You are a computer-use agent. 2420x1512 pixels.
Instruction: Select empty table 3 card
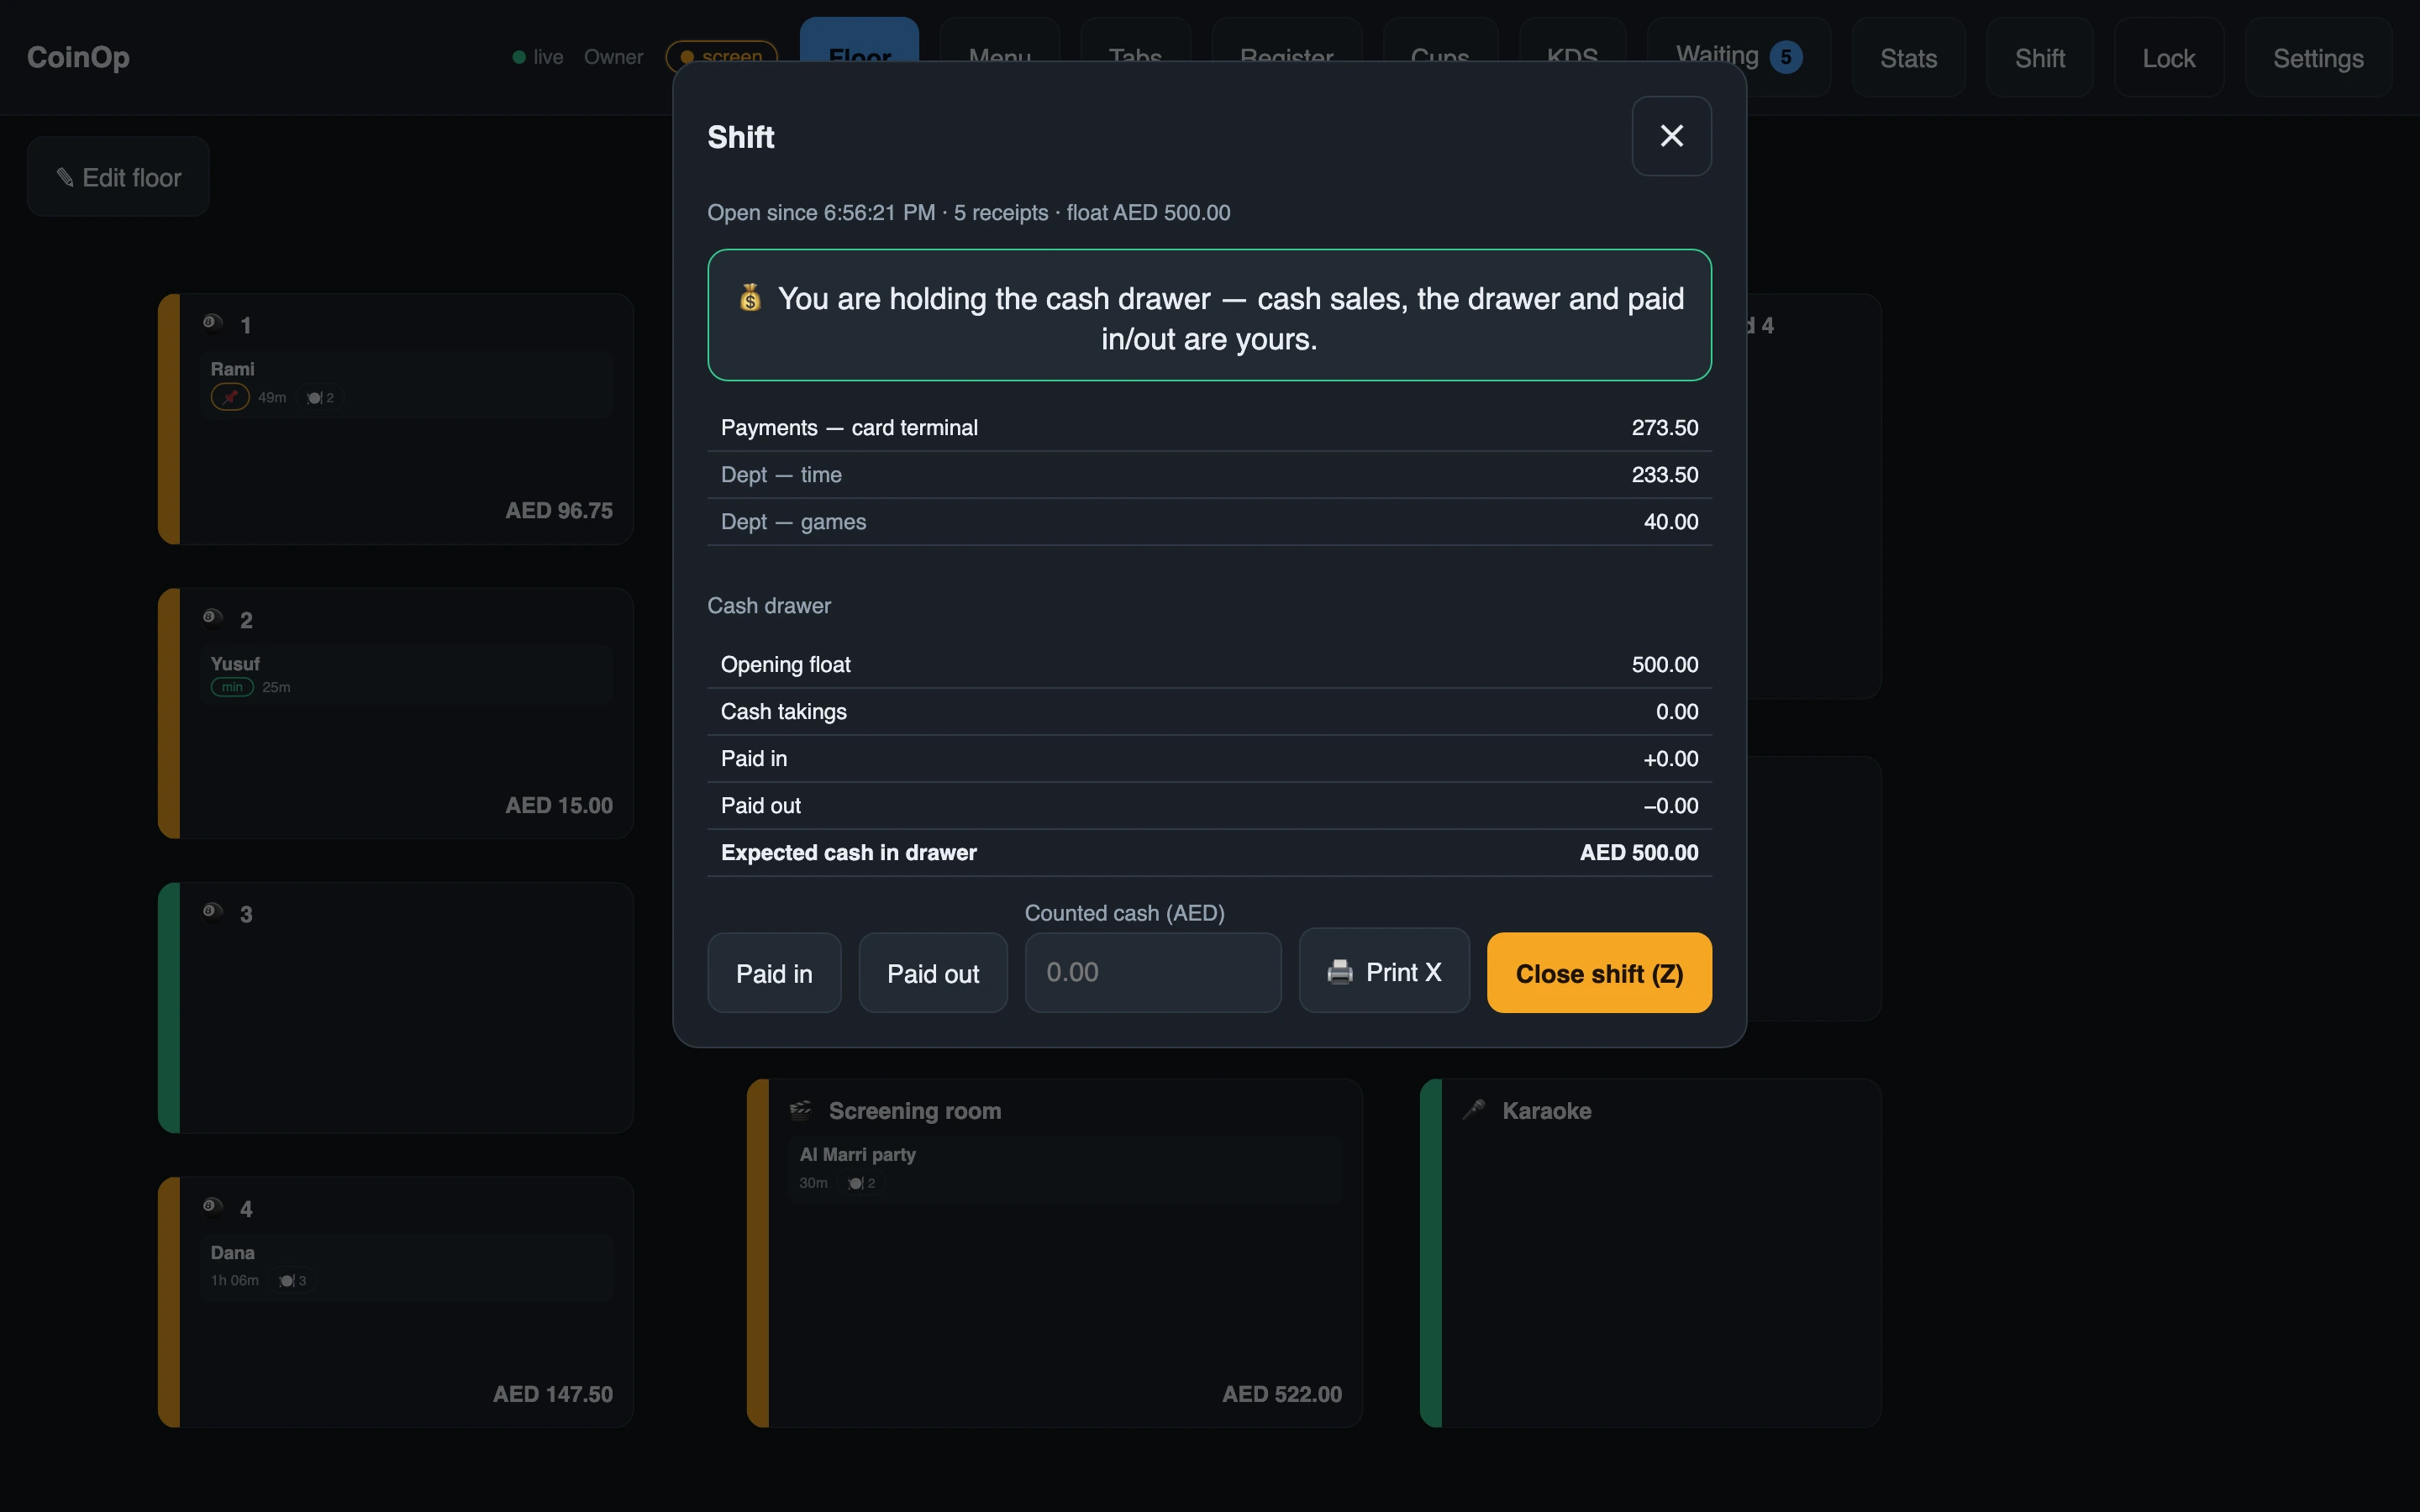[x=396, y=1007]
